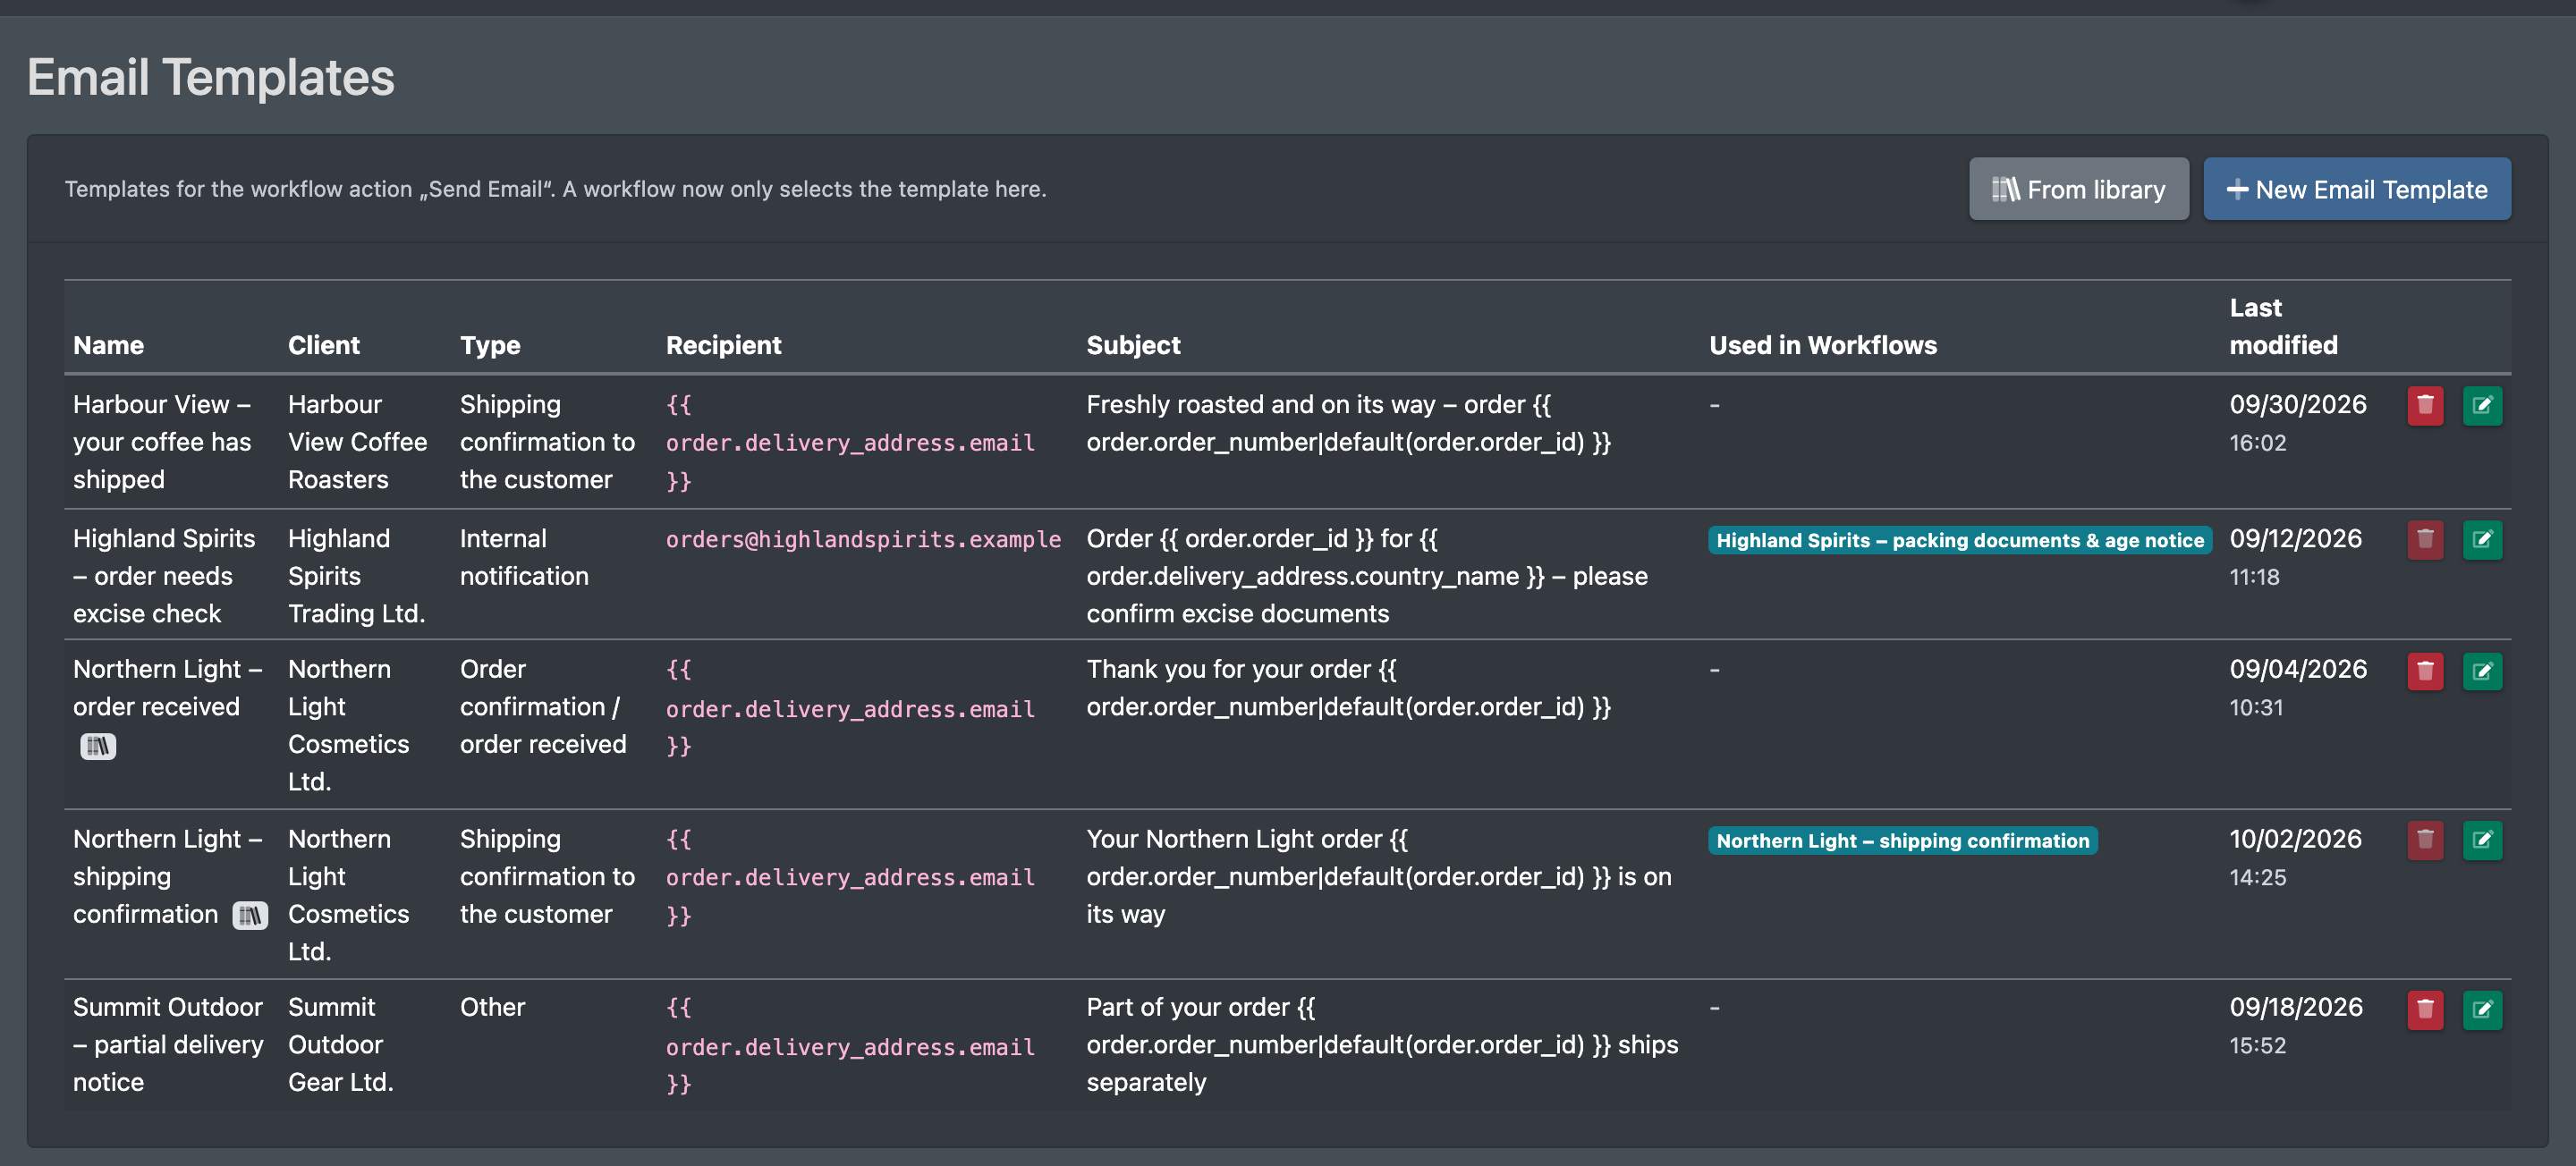Click the Highland Spirits order needs excise check name
2576x1166 pixels.
click(x=164, y=576)
